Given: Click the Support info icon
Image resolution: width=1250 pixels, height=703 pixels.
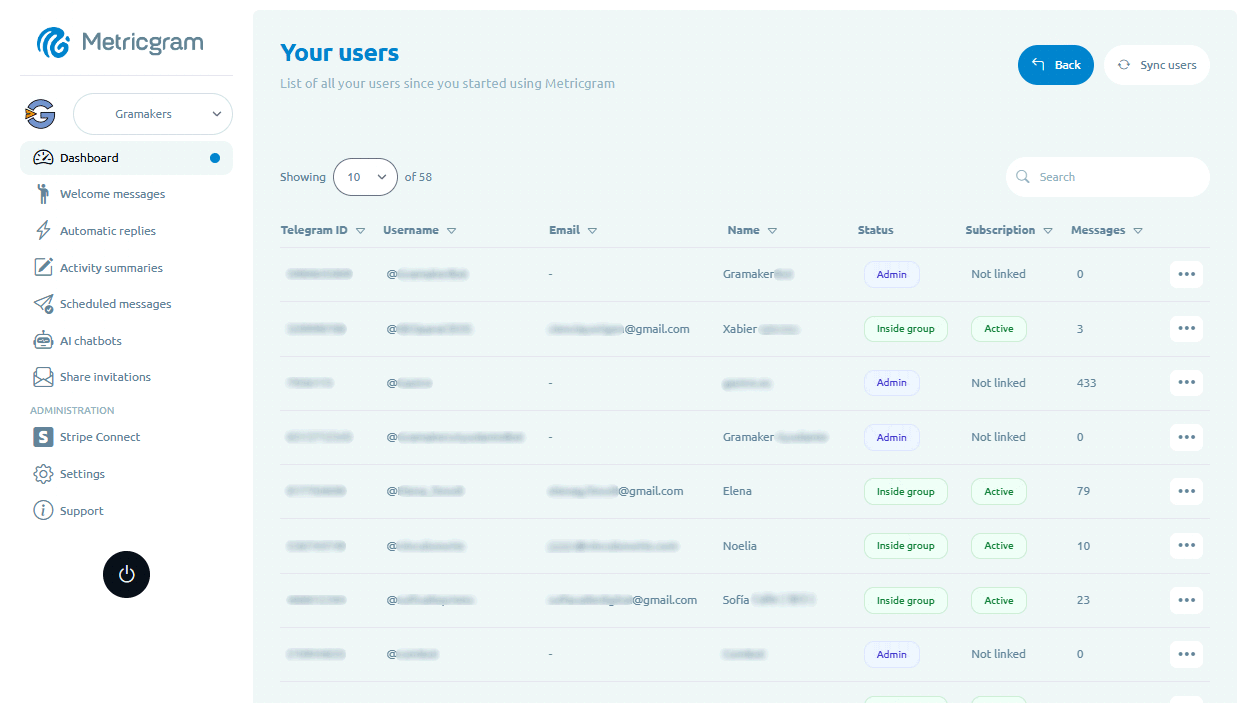Looking at the screenshot, I should pos(42,510).
